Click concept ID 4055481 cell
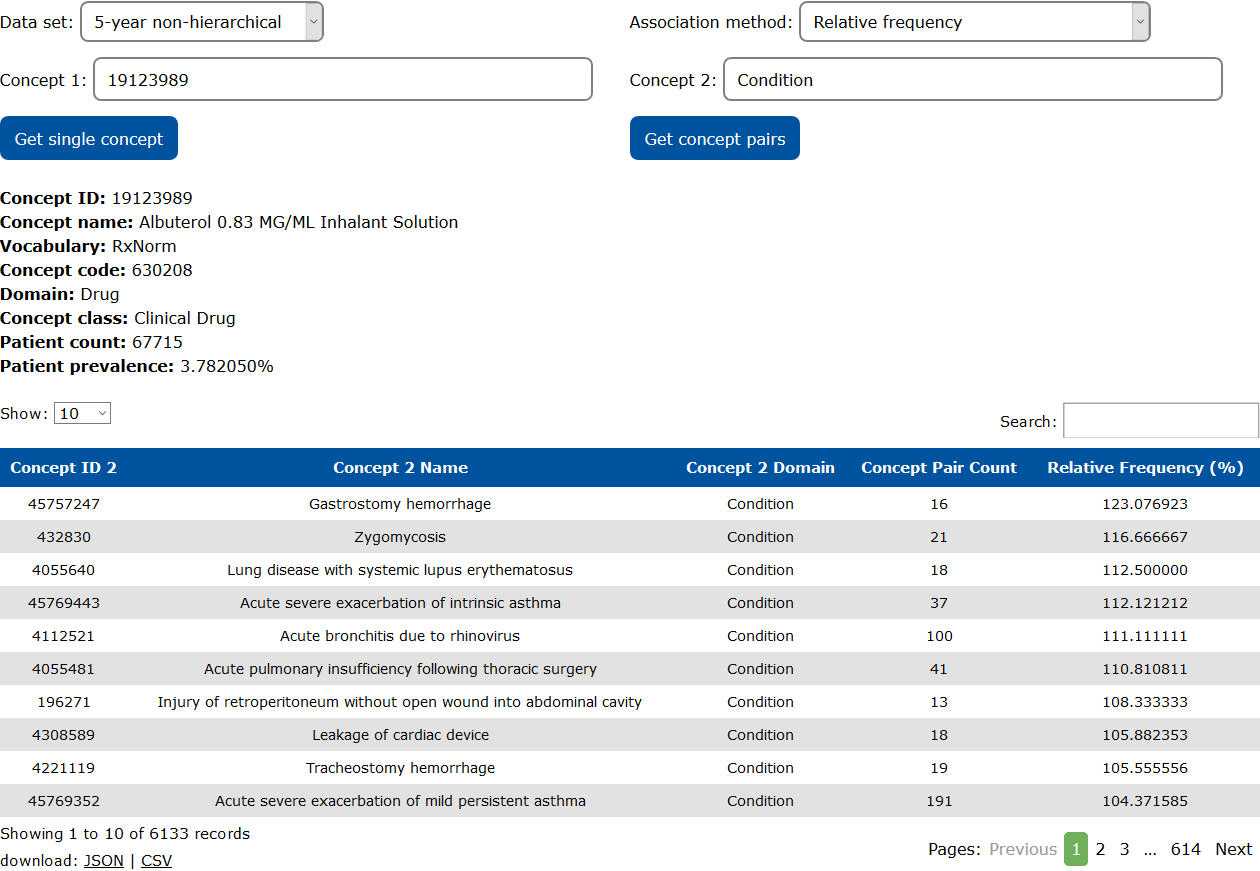The image size is (1260, 871). 64,669
